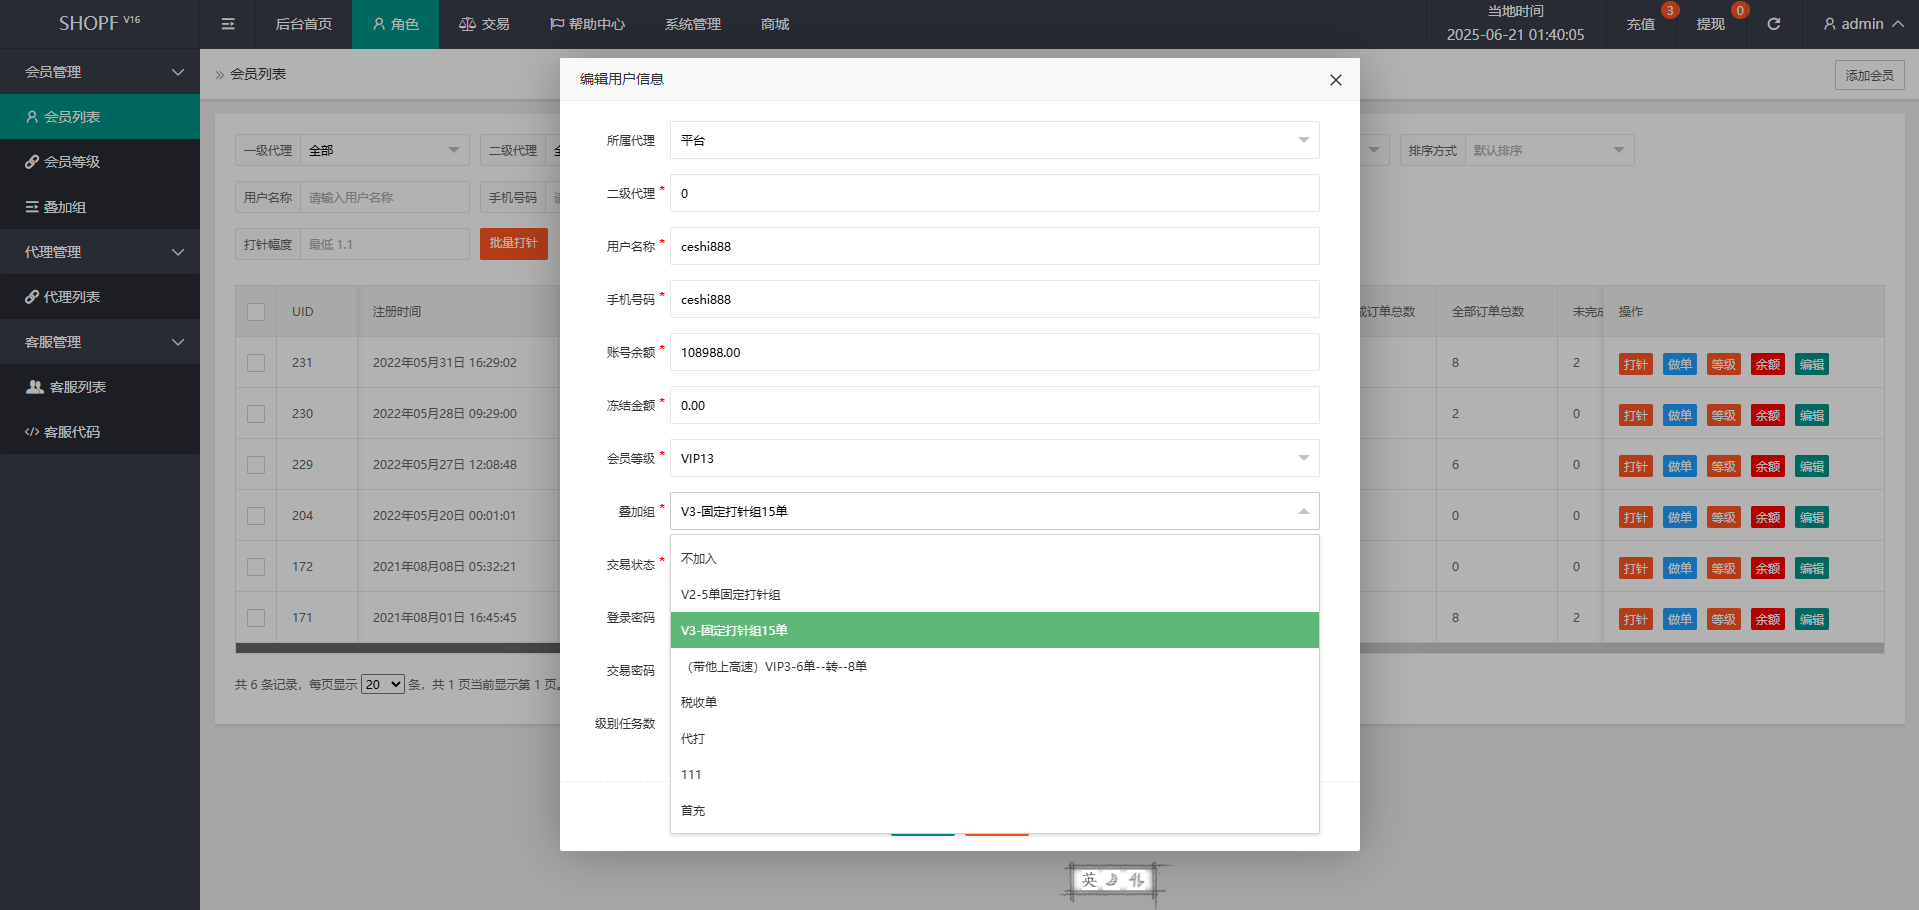Open the recharge notifications with badge 3

[x=1641, y=24]
